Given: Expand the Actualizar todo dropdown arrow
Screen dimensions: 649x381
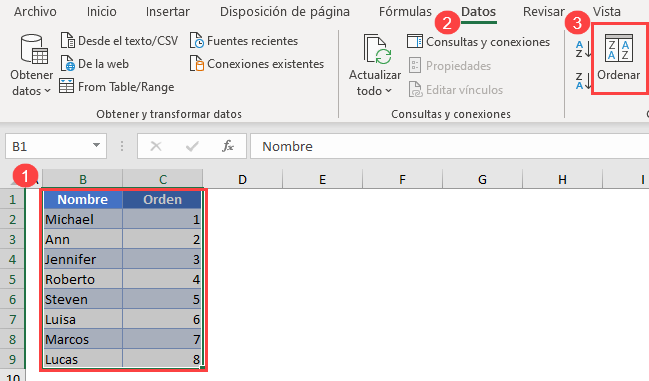Looking at the screenshot, I should pos(388,91).
